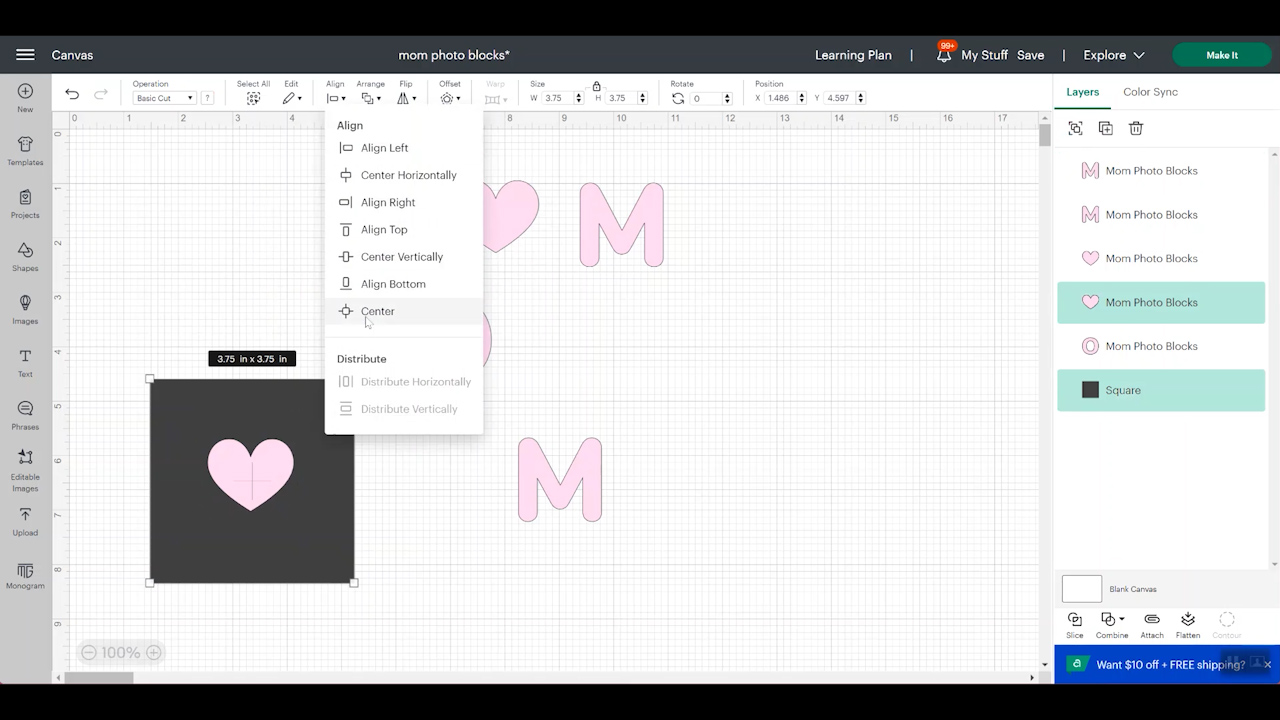1280x720 pixels.
Task: Open the Edit dropdown
Action: pos(292,98)
